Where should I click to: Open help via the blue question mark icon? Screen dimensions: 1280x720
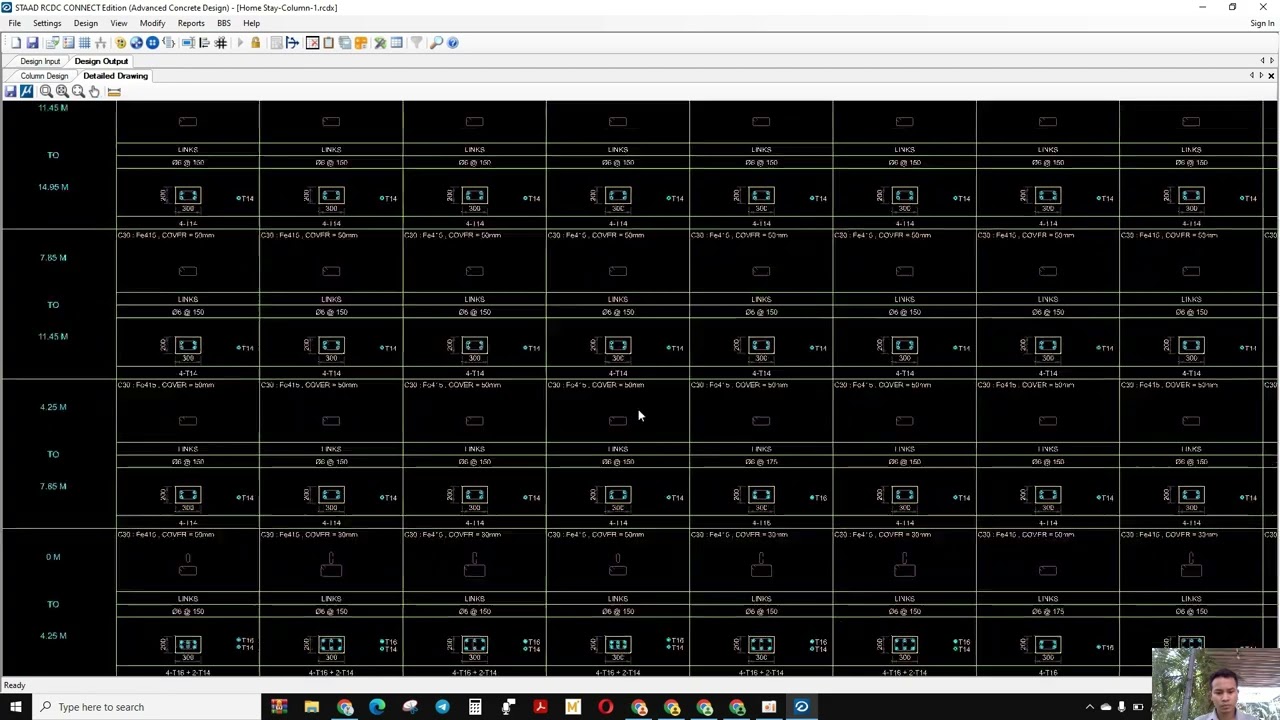point(453,43)
